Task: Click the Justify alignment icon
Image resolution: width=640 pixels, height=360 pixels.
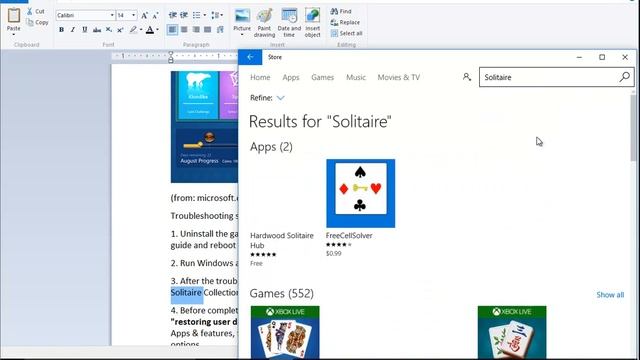Action: (208, 29)
